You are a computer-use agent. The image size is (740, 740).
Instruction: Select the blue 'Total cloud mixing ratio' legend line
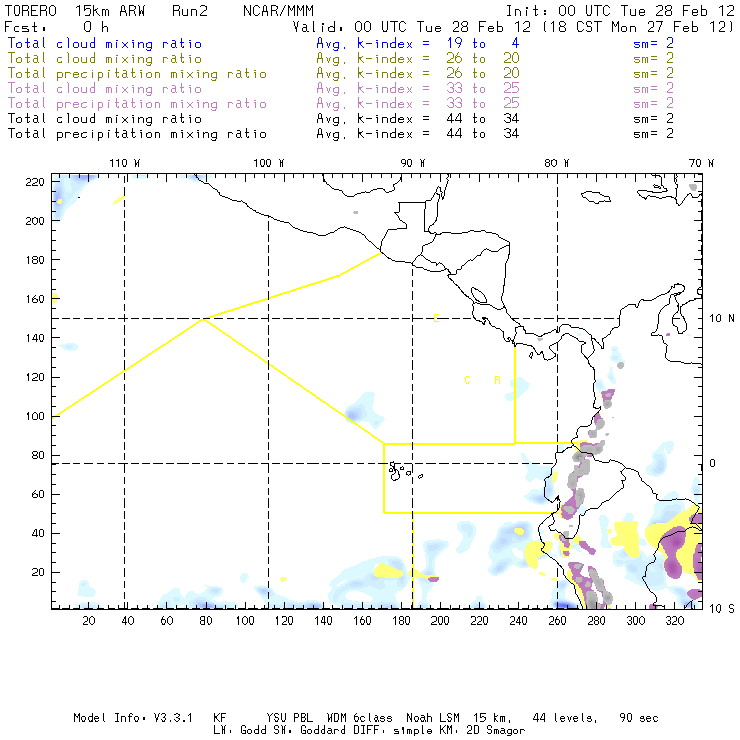coord(105,44)
